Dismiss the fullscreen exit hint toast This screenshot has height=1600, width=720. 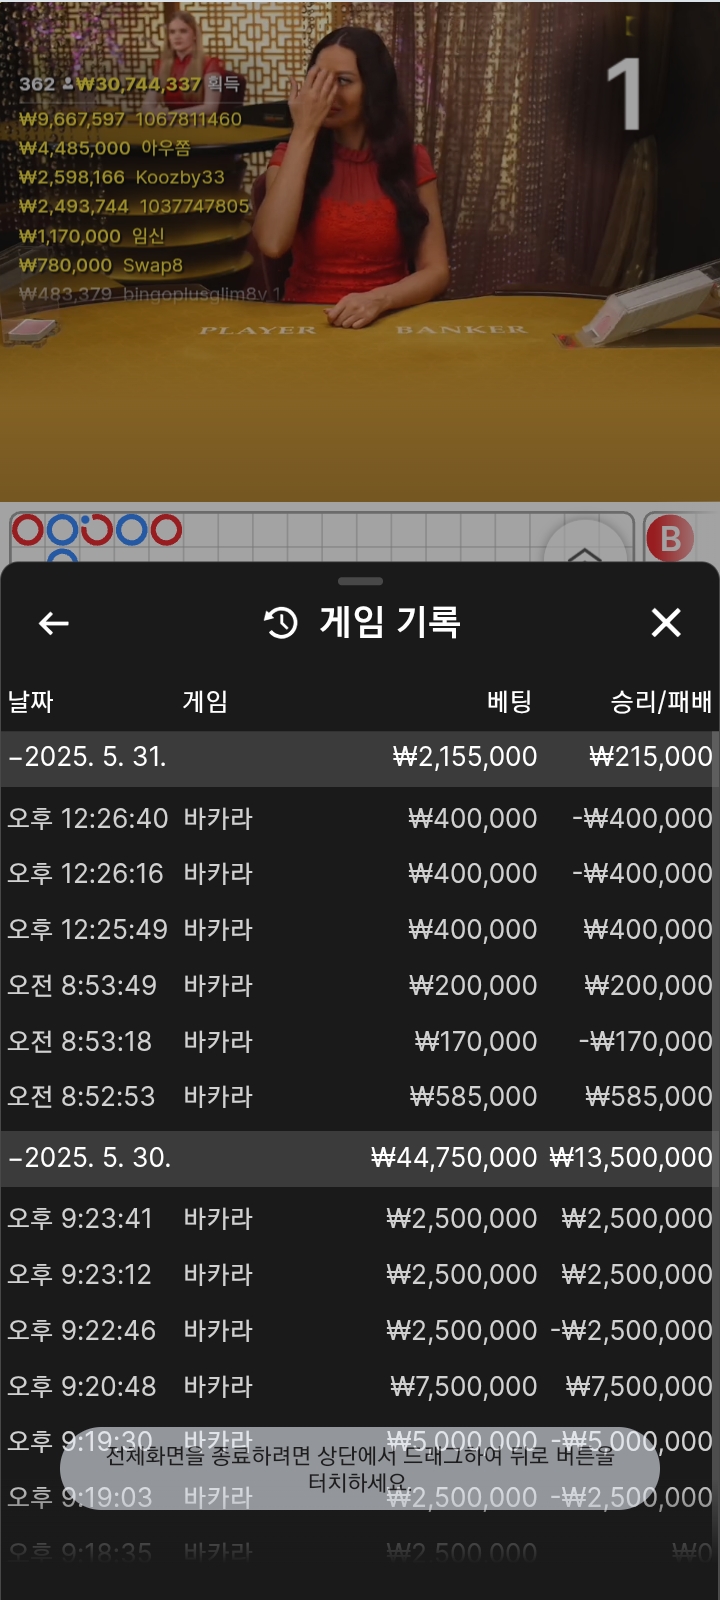click(360, 1468)
